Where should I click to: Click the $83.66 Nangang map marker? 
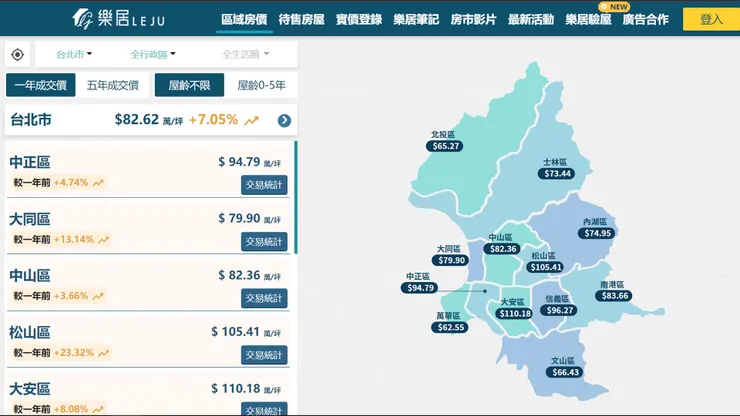pyautogui.click(x=614, y=296)
